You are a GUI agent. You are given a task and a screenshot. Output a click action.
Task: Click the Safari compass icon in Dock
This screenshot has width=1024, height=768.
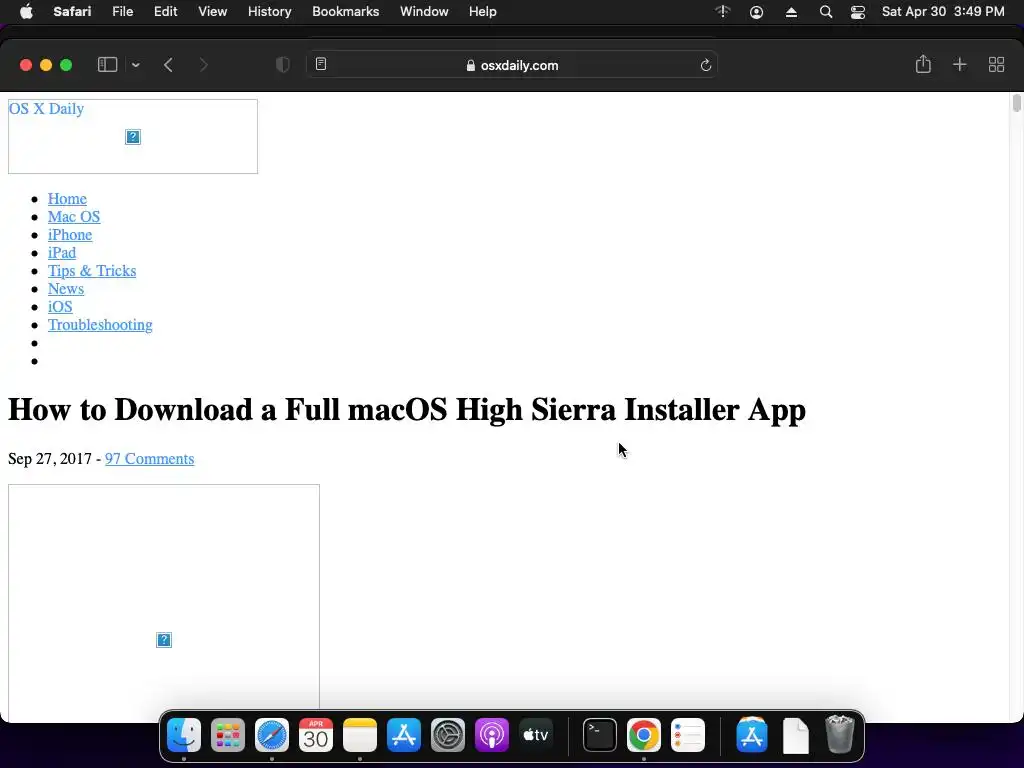pos(272,735)
